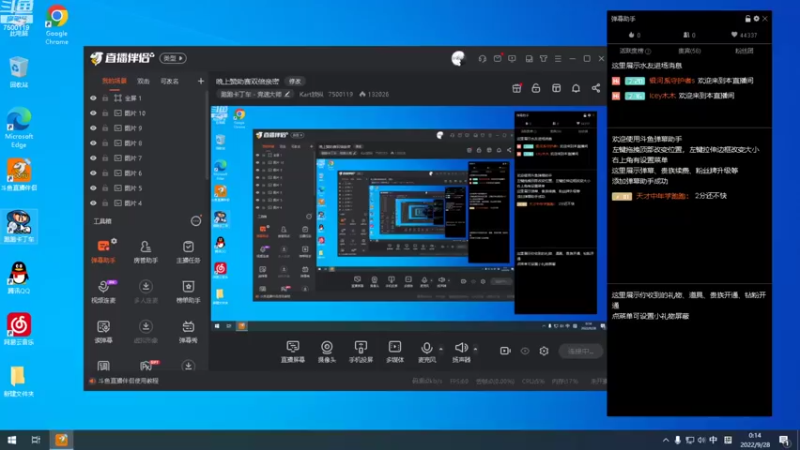Open the 弹幕秀 tool
The width and height of the screenshot is (800, 450).
(188, 331)
